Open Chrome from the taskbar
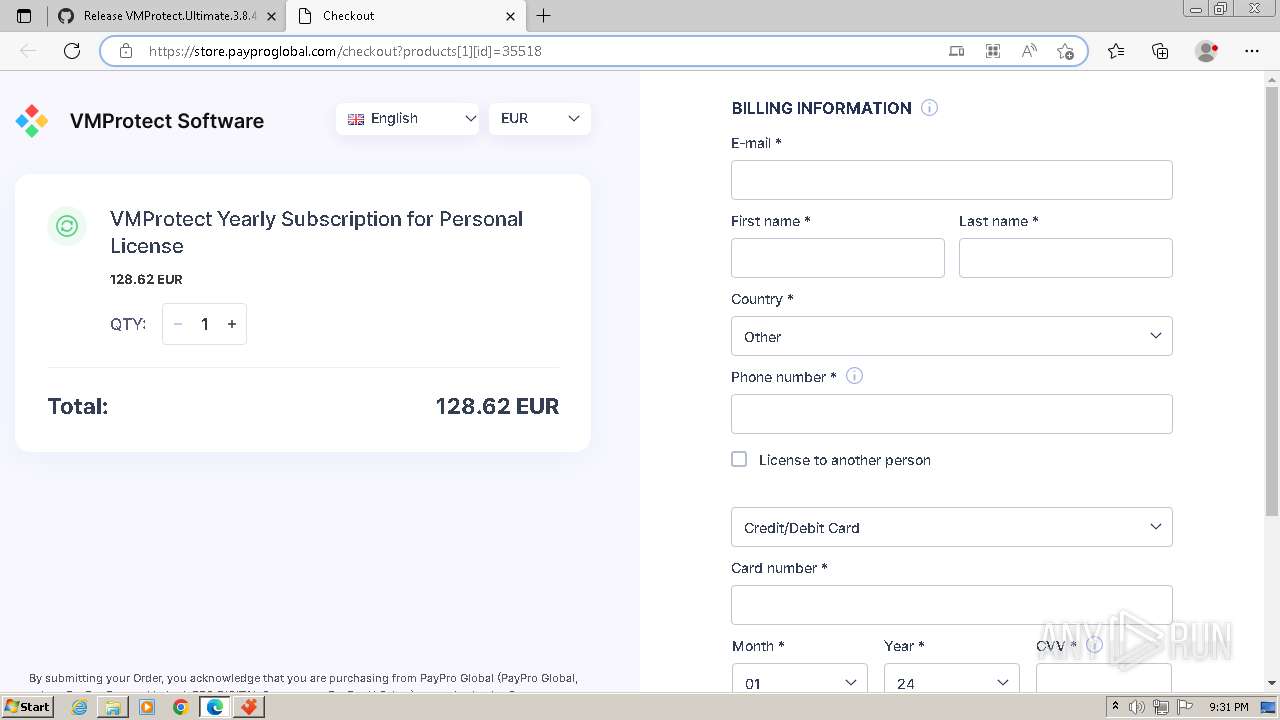 coord(181,707)
